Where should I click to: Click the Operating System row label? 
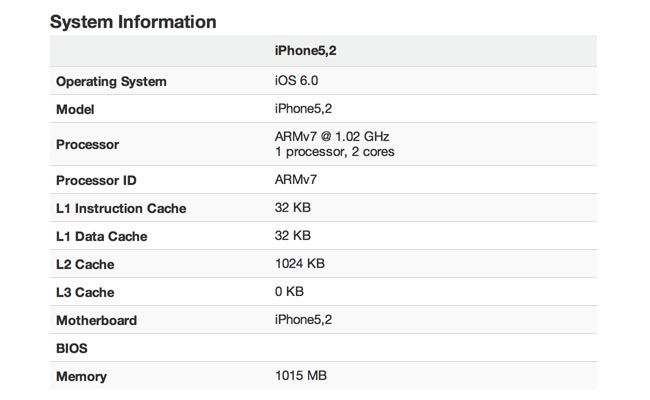[111, 81]
